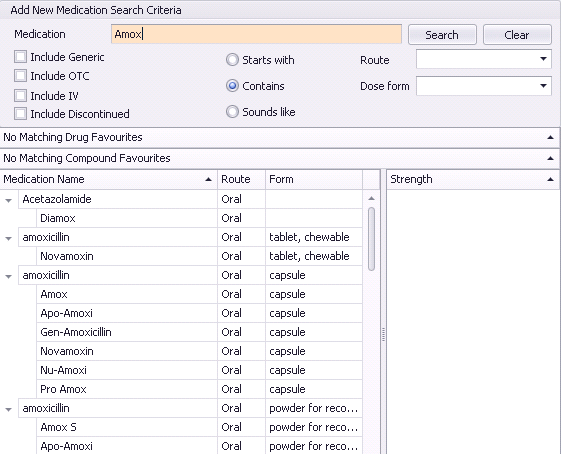Screen dimensions: 561x454
Task: Check the Include OTC option
Action: [20, 76]
